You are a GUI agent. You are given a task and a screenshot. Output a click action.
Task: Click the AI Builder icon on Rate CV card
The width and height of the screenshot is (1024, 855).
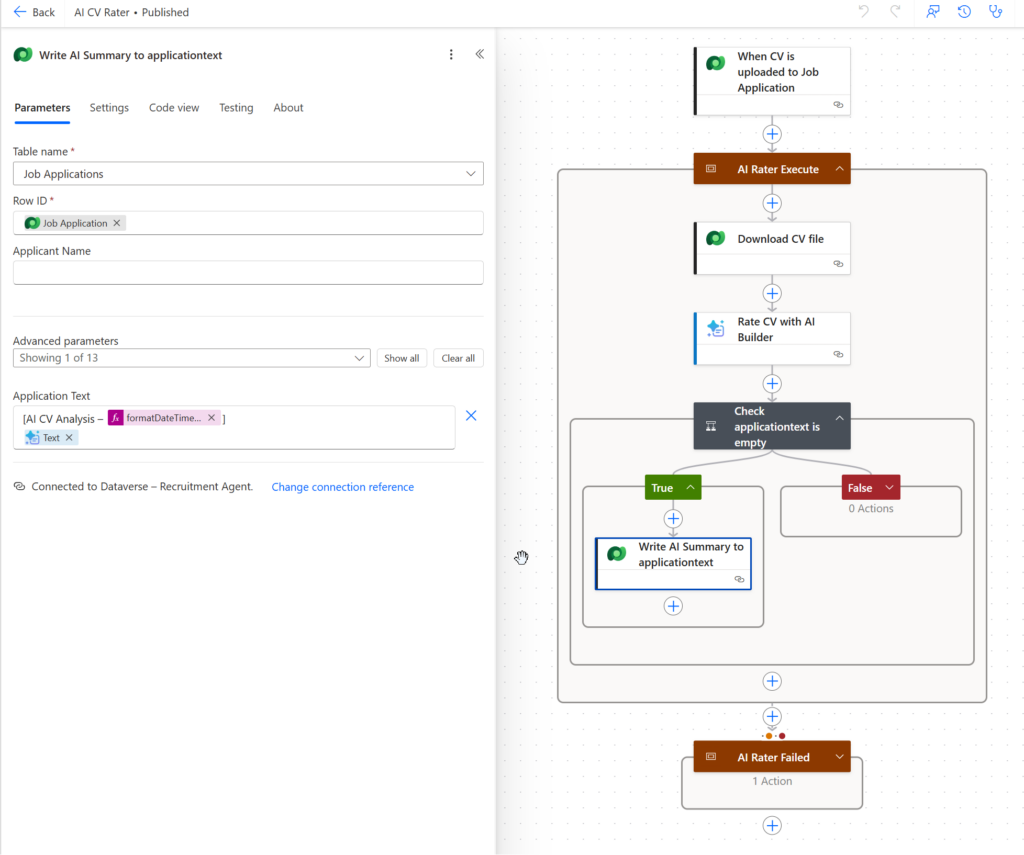(x=716, y=329)
